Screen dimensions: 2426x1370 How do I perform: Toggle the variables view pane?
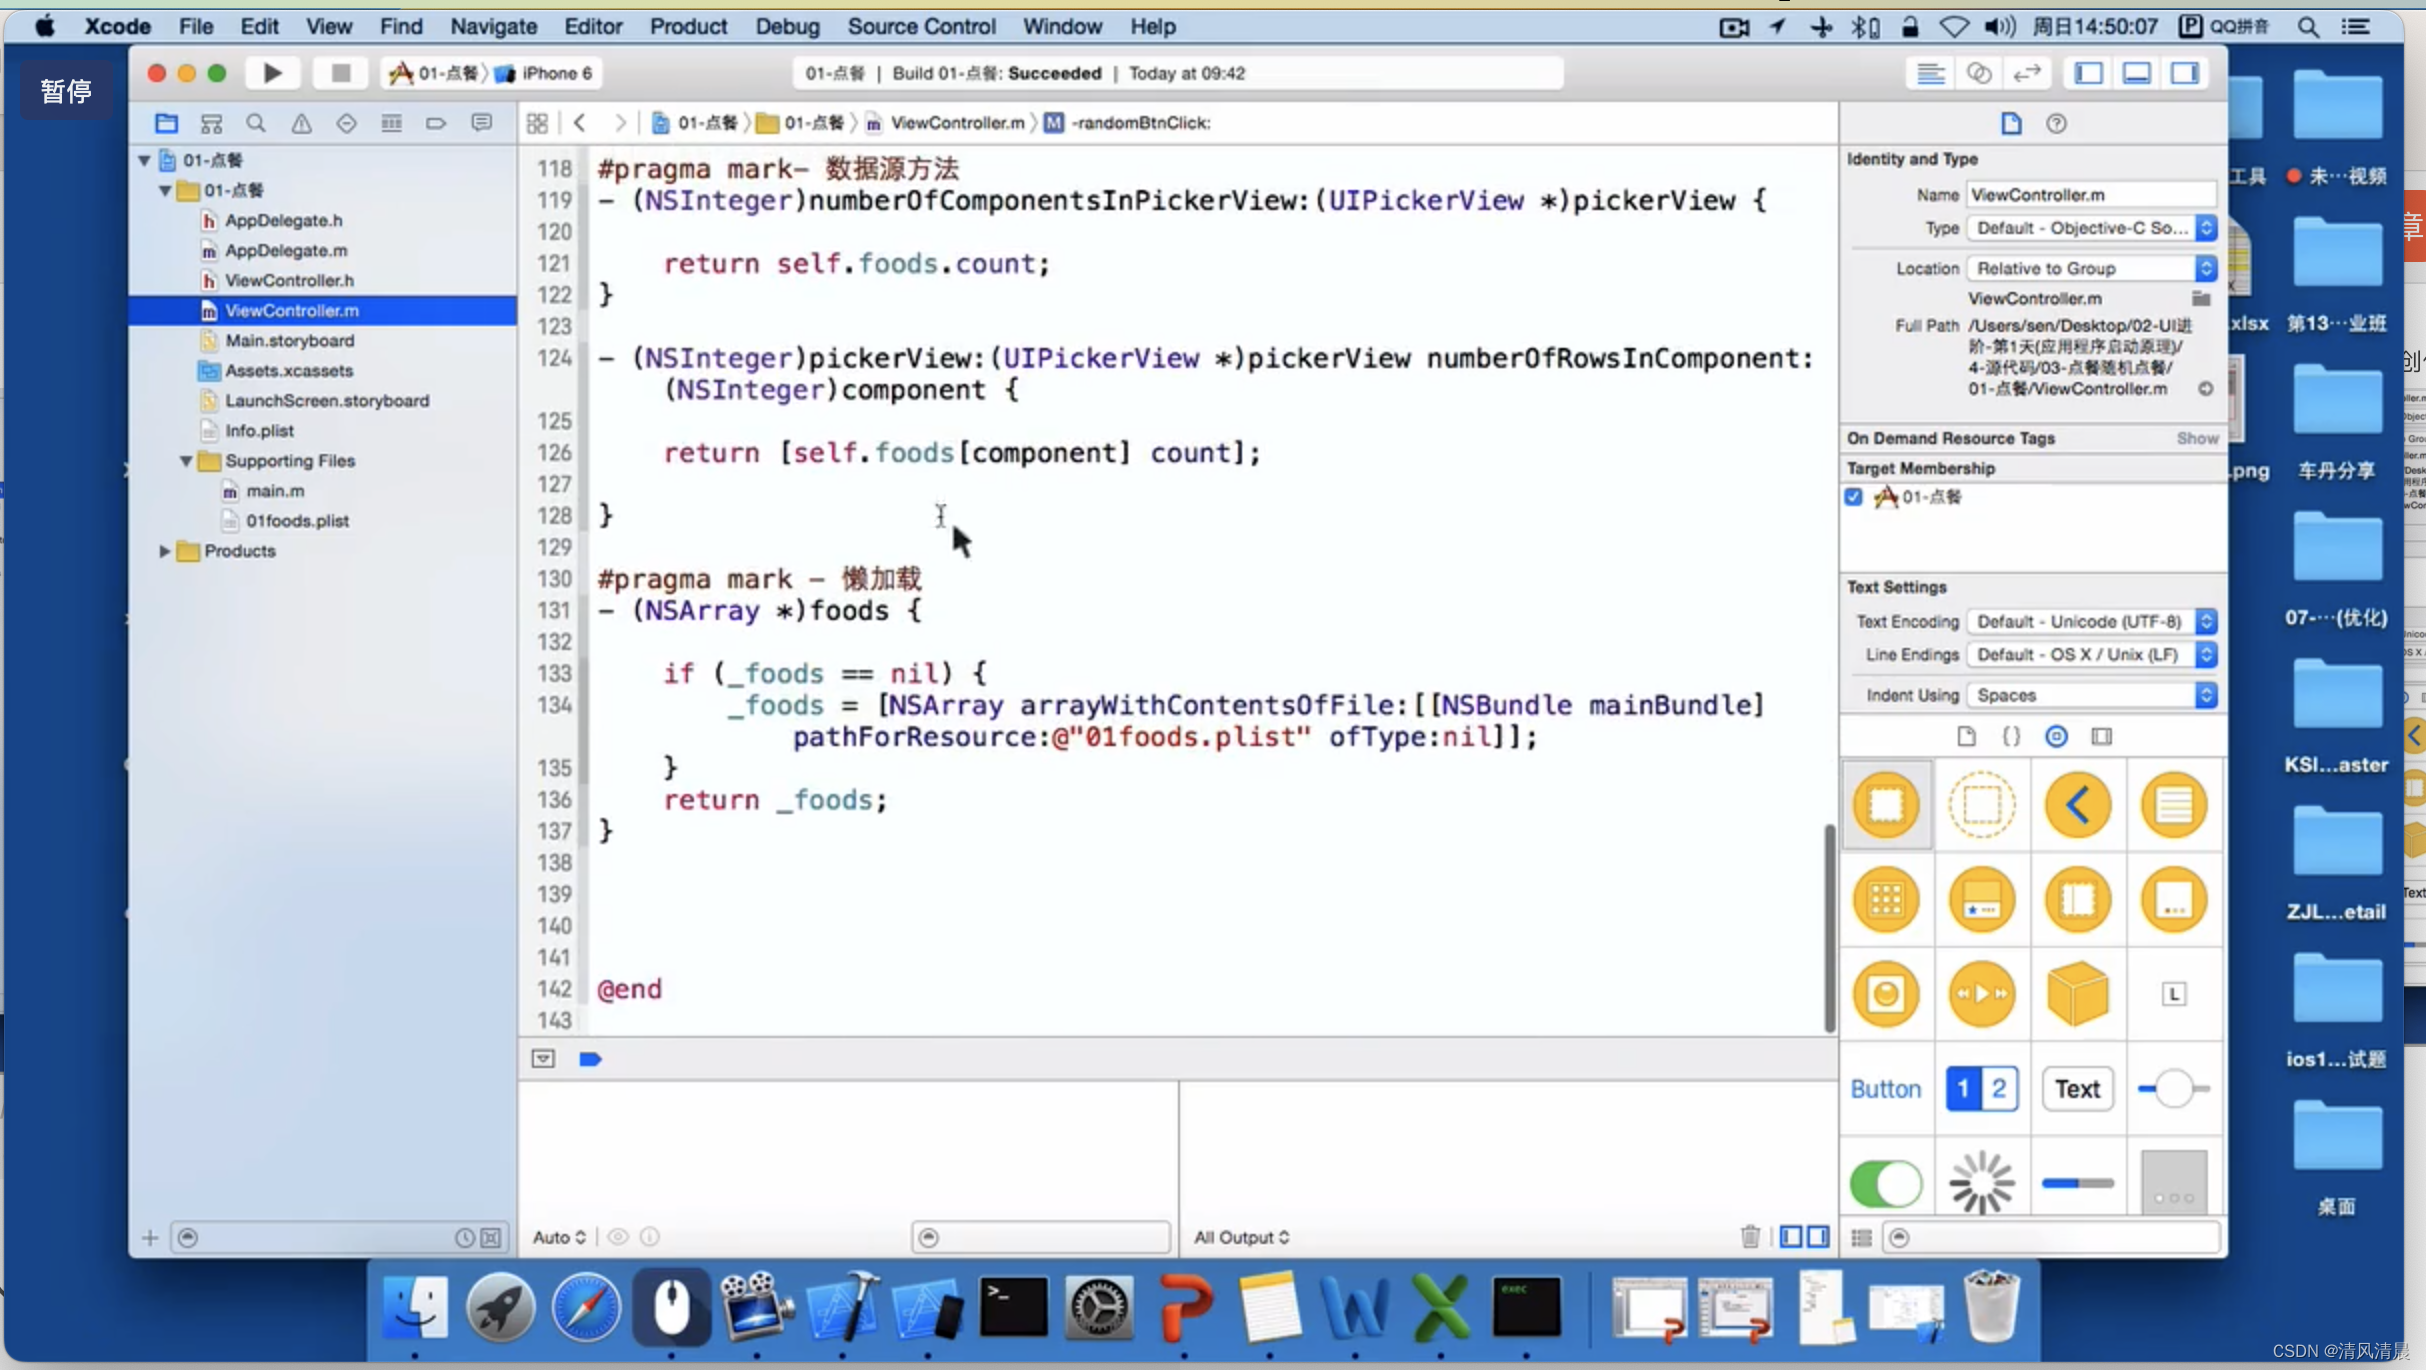tap(1790, 1237)
